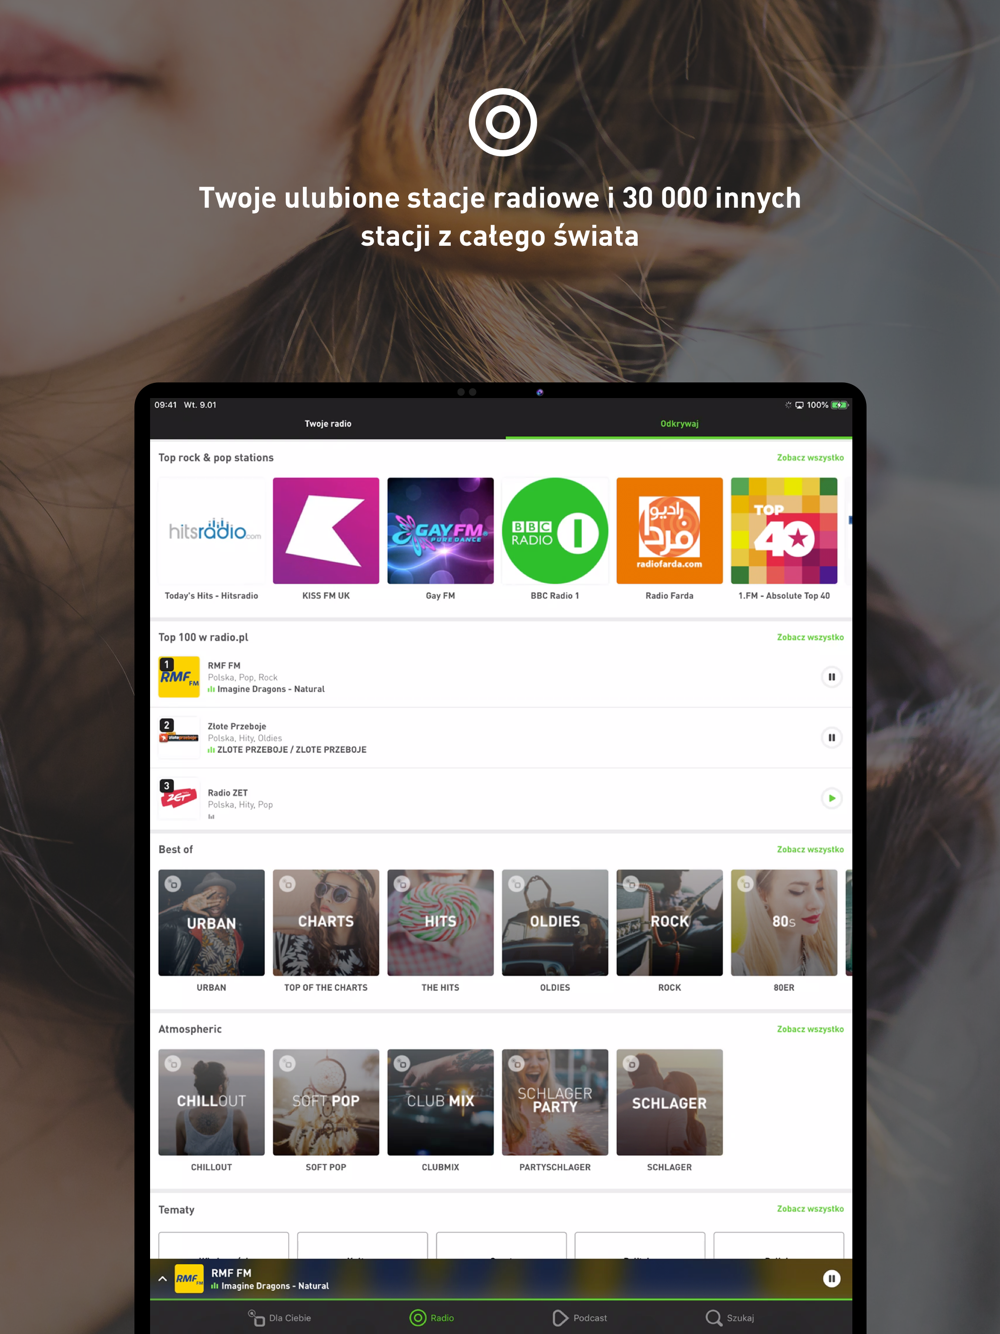1000x1334 pixels.
Task: Open the CLUBMIX Atmospheric tile
Action: coord(440,1102)
